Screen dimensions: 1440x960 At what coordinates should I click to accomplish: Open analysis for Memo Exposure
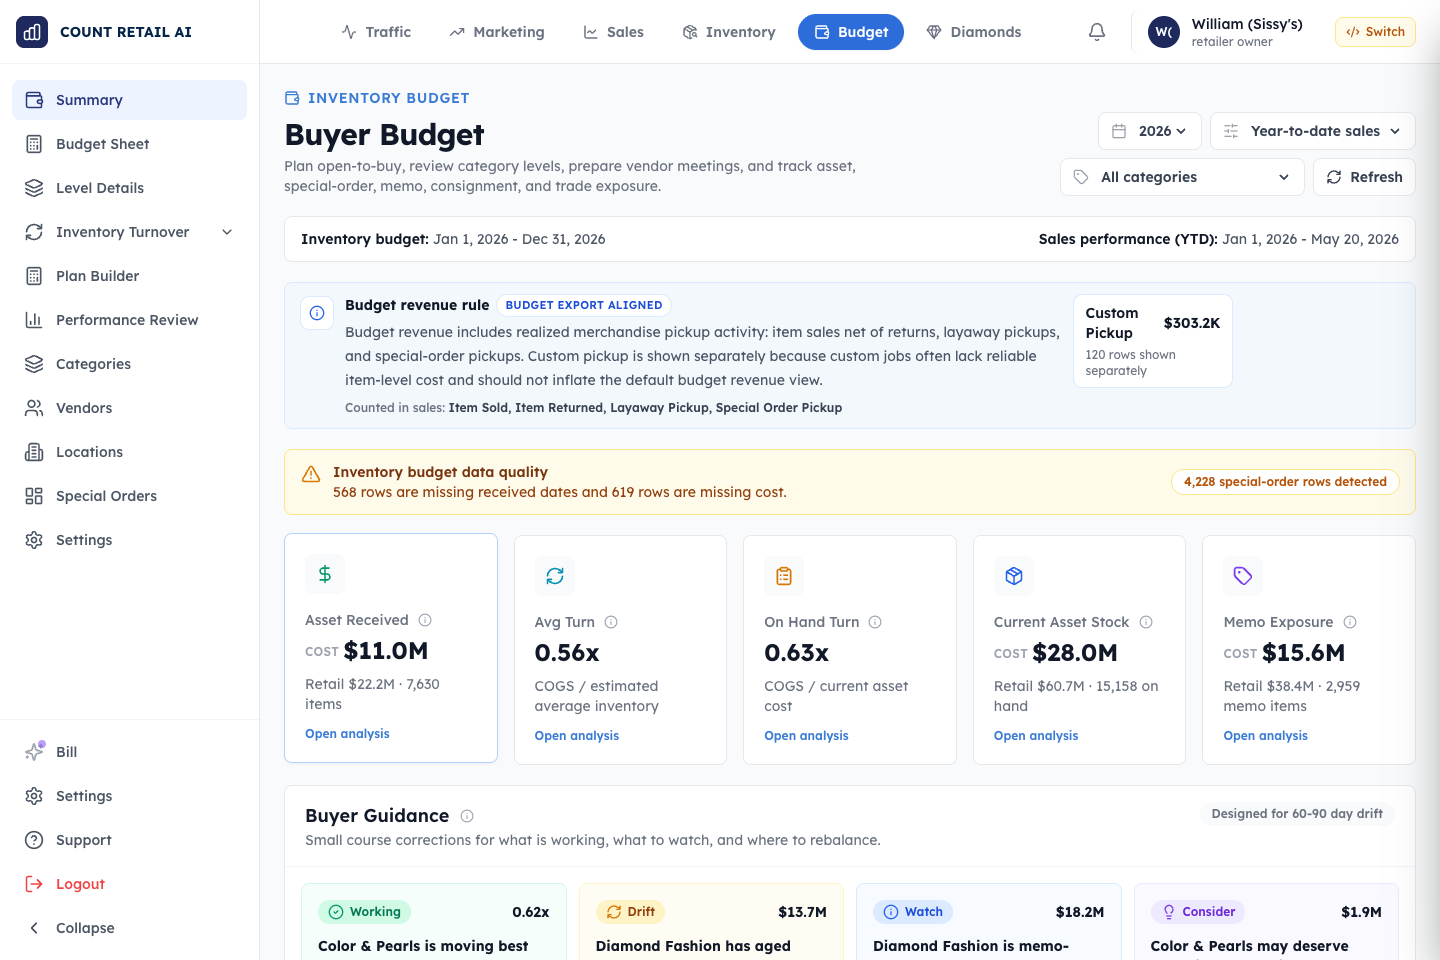tap(1266, 736)
